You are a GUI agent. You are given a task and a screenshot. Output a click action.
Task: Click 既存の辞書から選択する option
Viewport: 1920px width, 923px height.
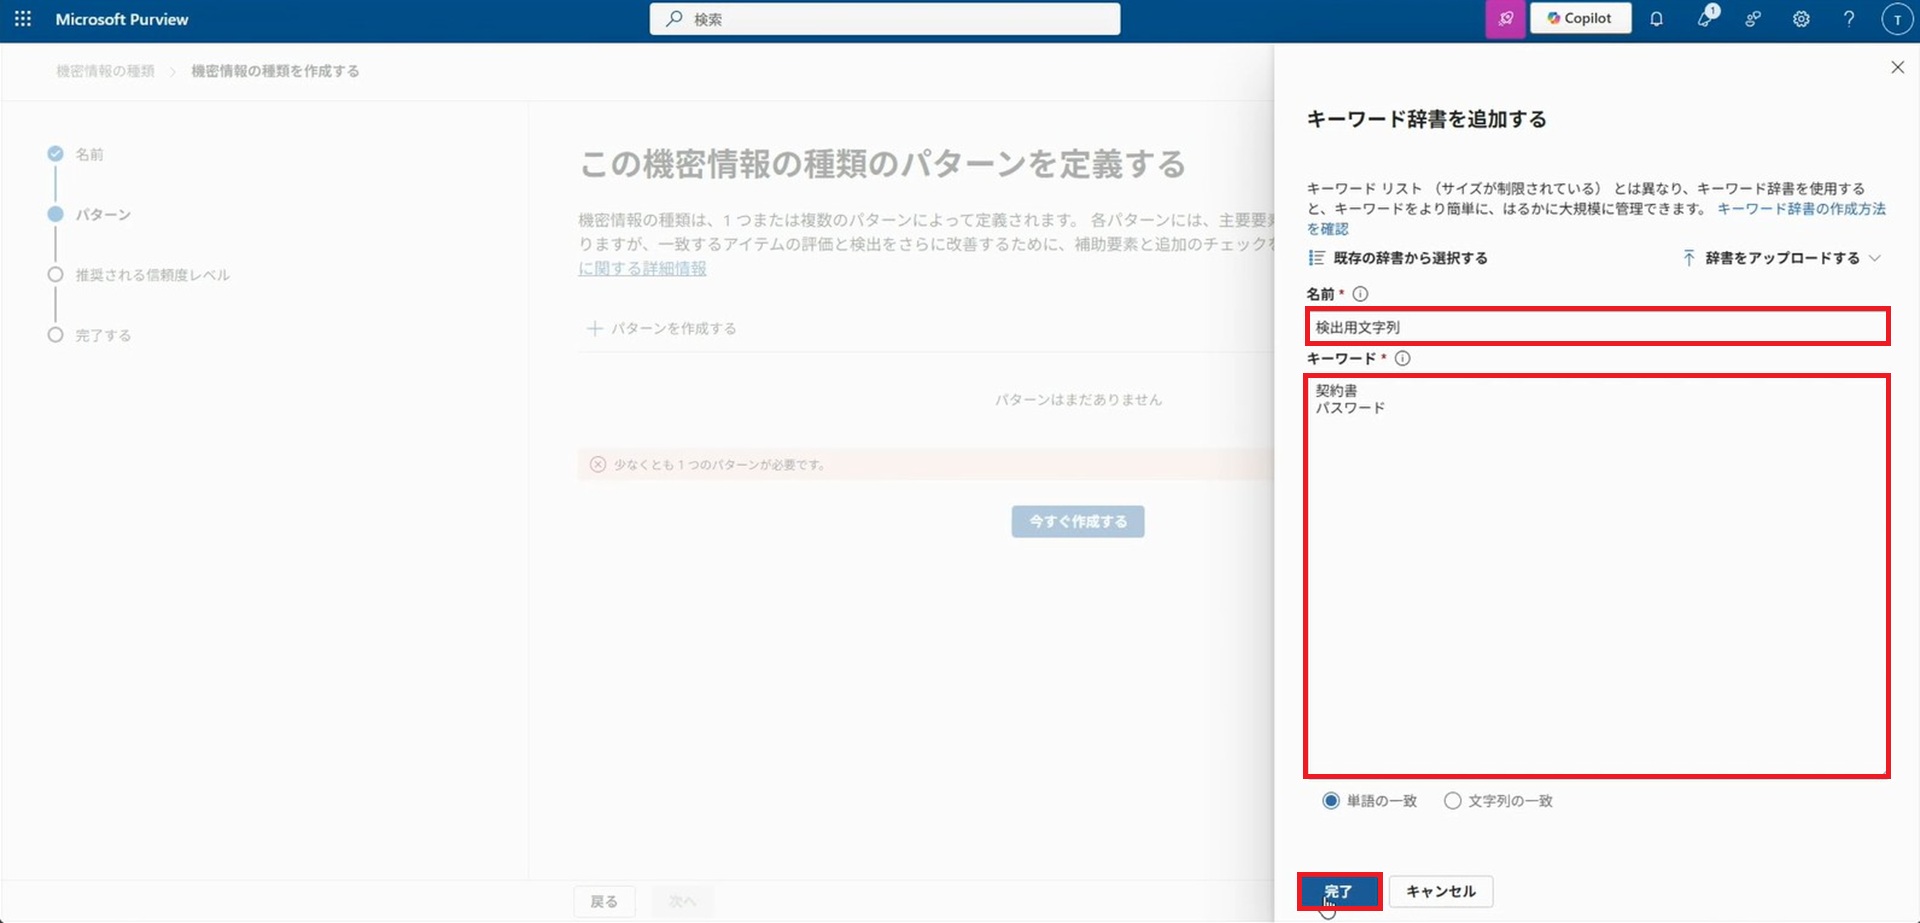pyautogui.click(x=1398, y=258)
